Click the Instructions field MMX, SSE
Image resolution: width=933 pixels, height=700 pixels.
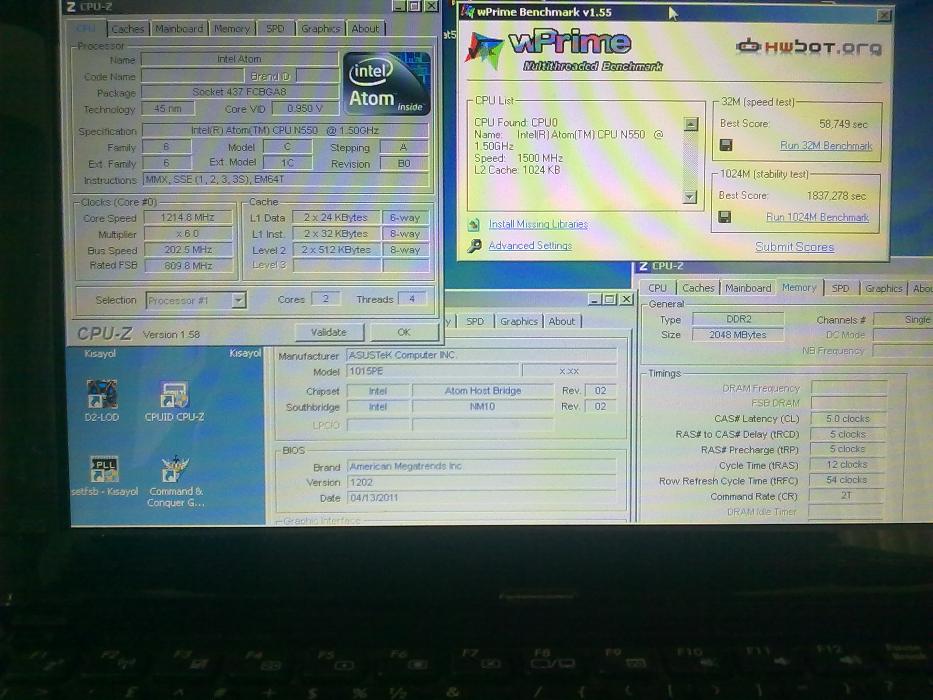coord(285,179)
